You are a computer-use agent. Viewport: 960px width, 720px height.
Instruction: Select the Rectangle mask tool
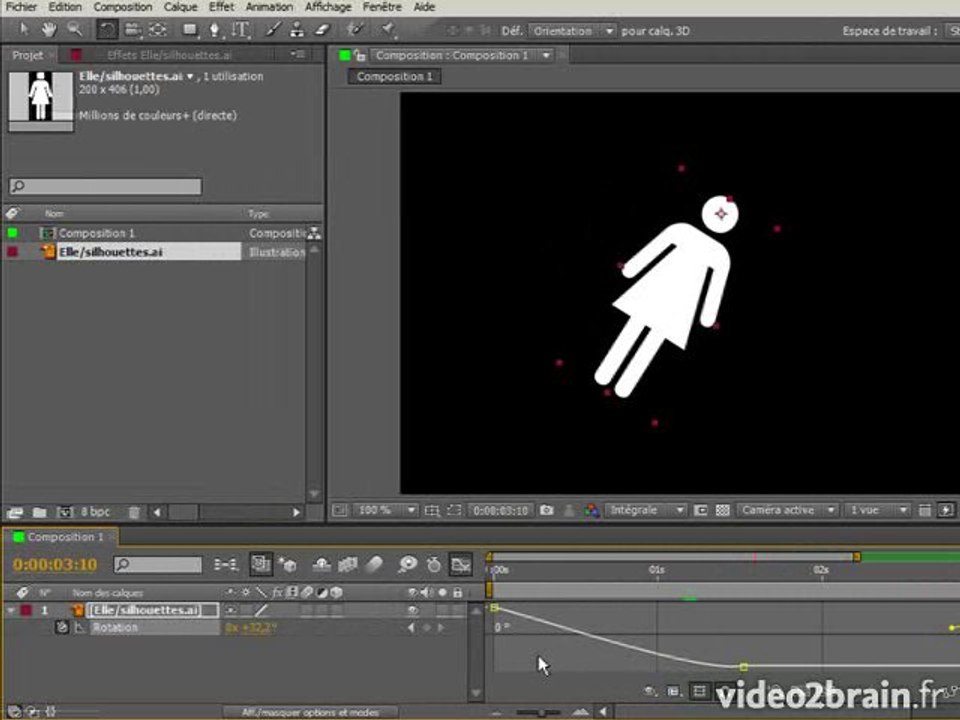click(x=190, y=29)
